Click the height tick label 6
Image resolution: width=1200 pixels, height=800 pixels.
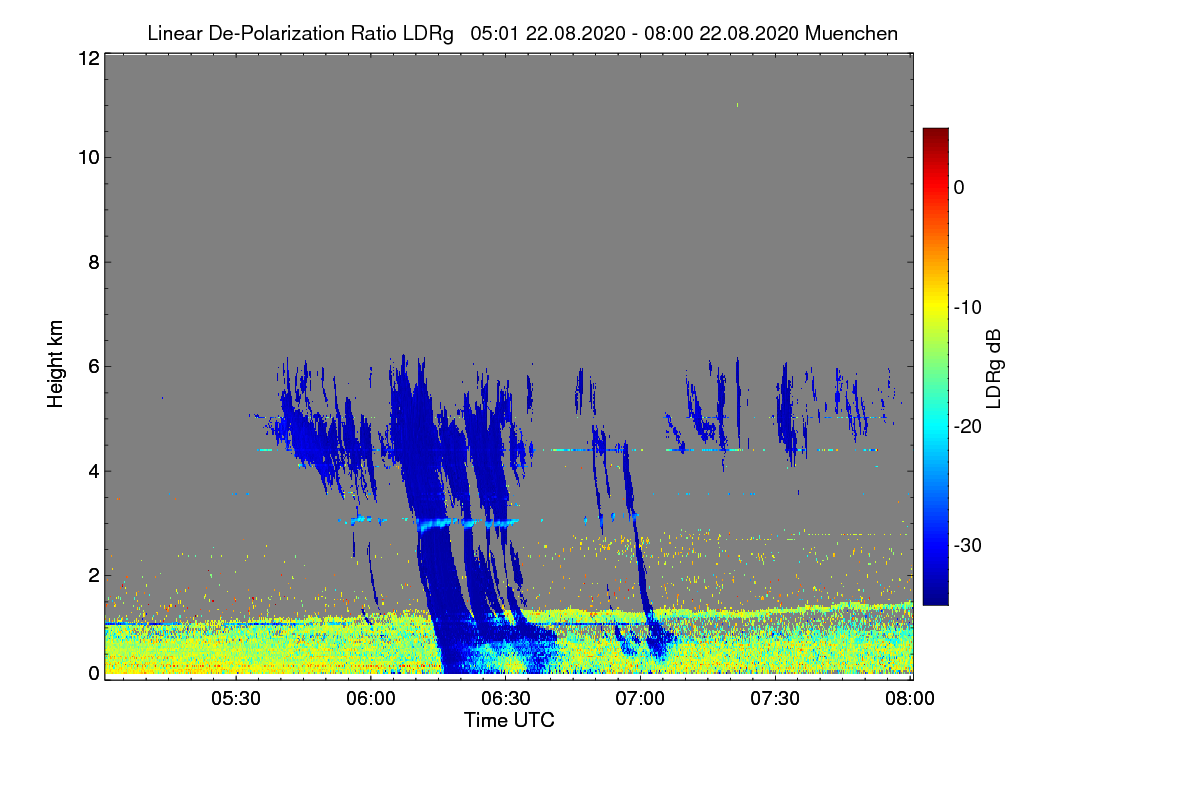93,366
